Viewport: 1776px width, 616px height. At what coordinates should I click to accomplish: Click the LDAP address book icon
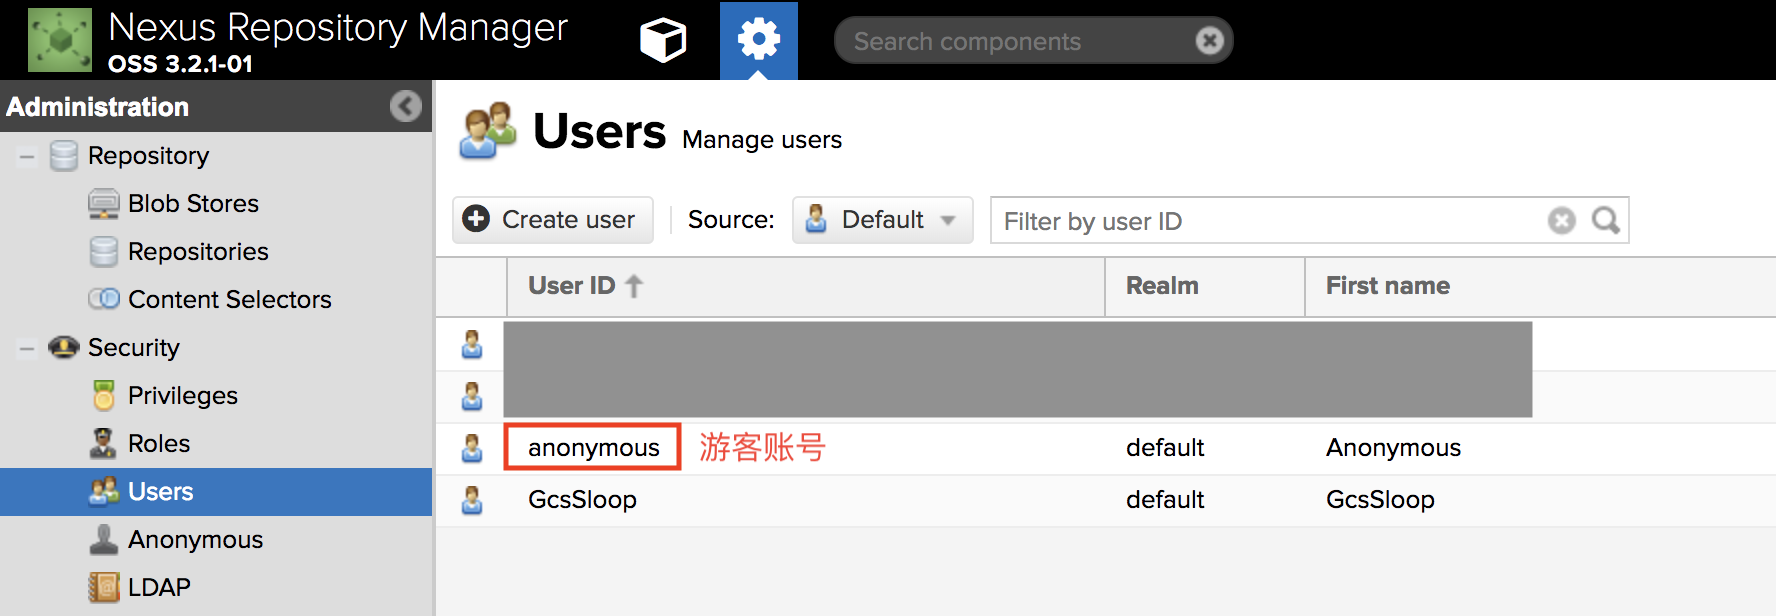[103, 587]
